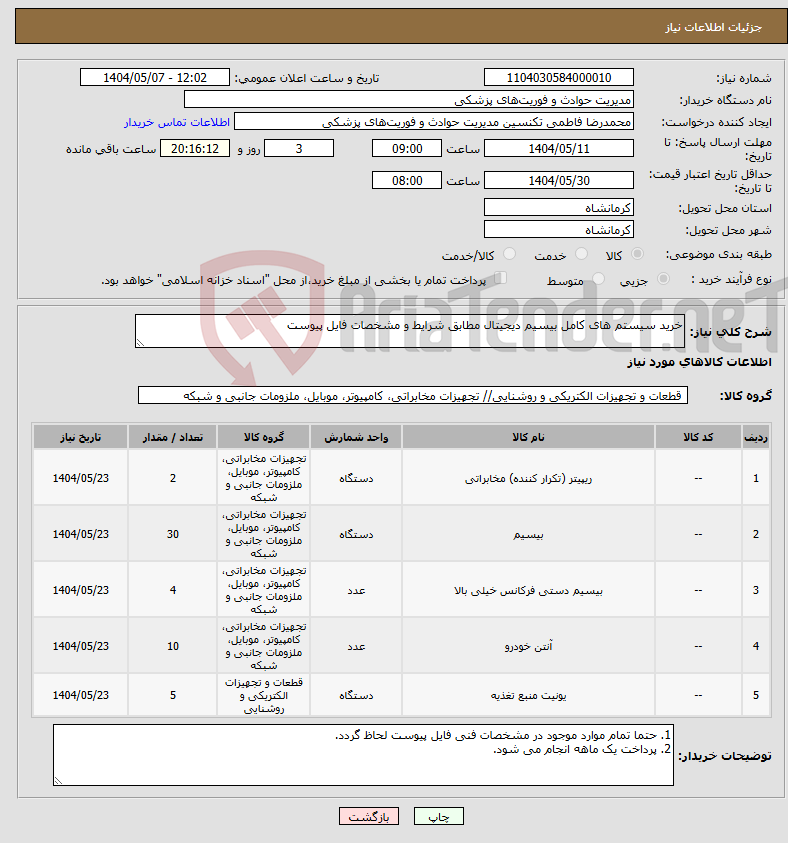Click the بیسیم دستی فرکانس خیلی بالا cell
The height and width of the screenshot is (843, 788).
pyautogui.click(x=528, y=590)
